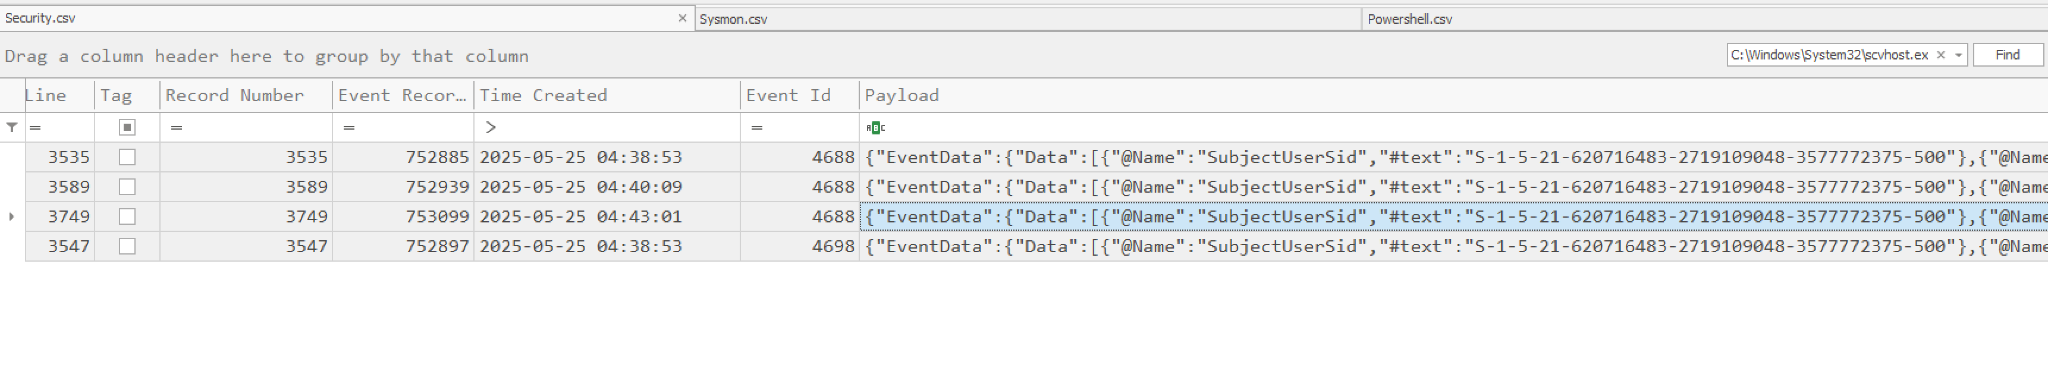Toggle the Tag filter row checkbox
The image size is (2048, 383).
pyautogui.click(x=127, y=127)
